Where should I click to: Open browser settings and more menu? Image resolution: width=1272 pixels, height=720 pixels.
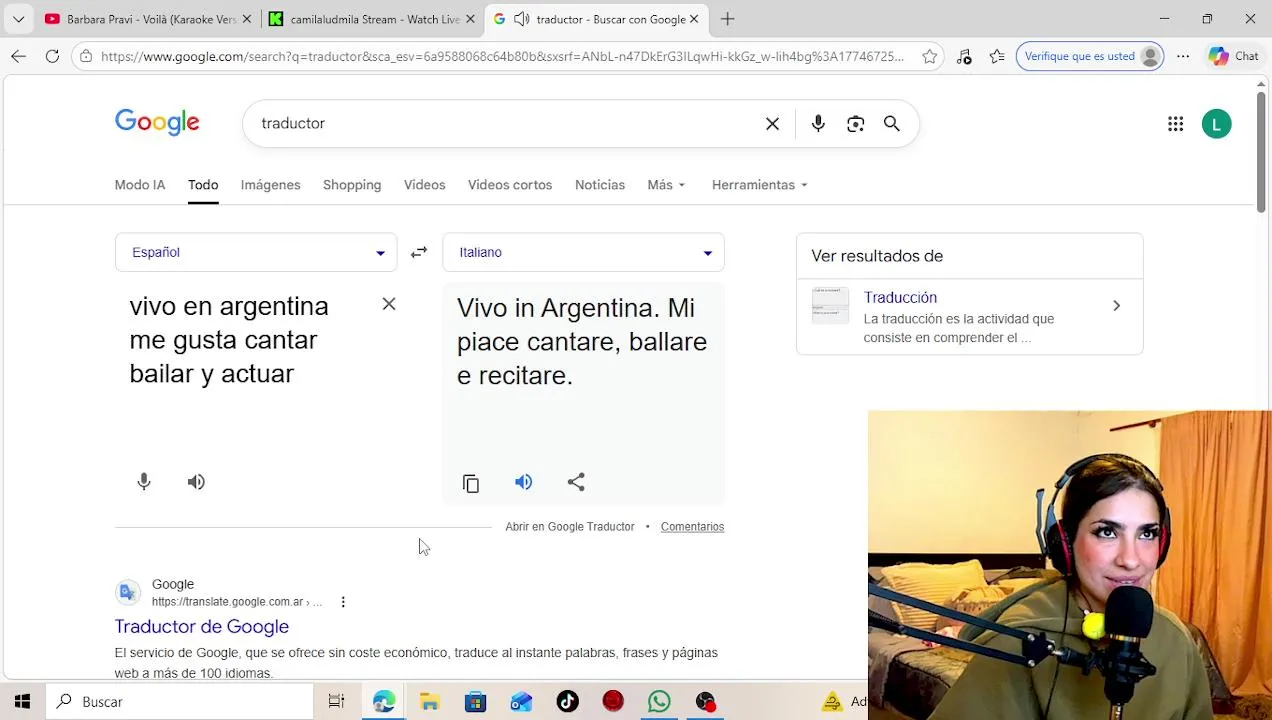(x=1183, y=56)
